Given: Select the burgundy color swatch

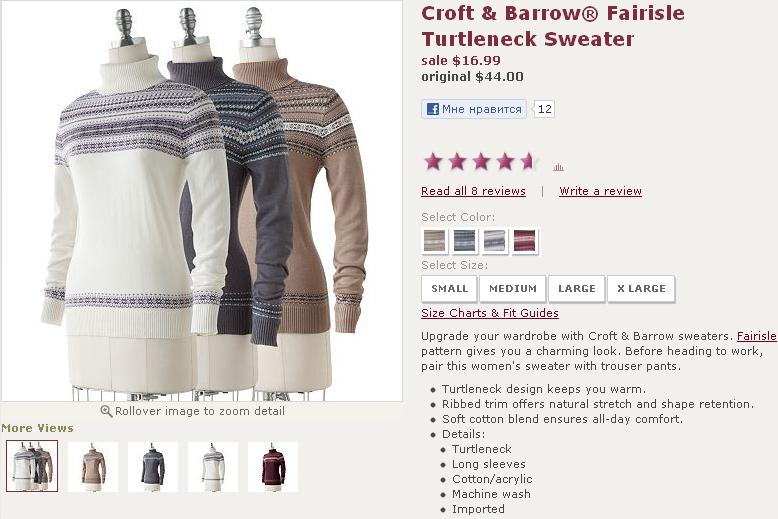Looking at the screenshot, I should pos(524,241).
